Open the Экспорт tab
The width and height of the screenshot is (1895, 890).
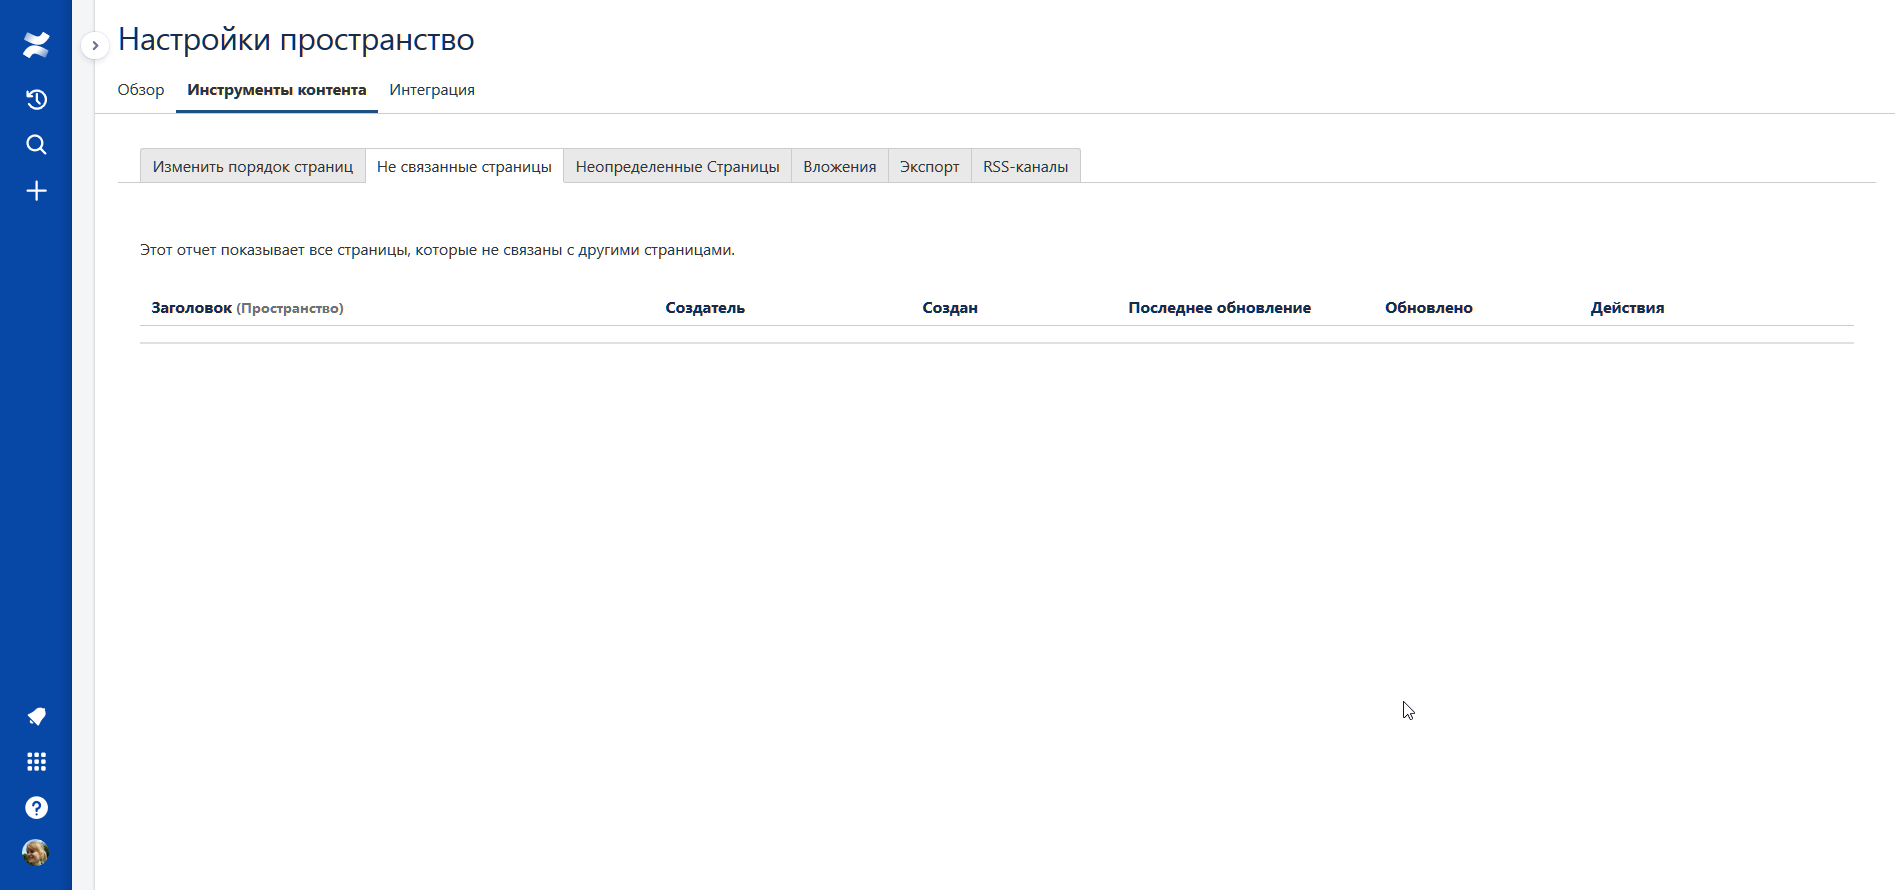929,166
